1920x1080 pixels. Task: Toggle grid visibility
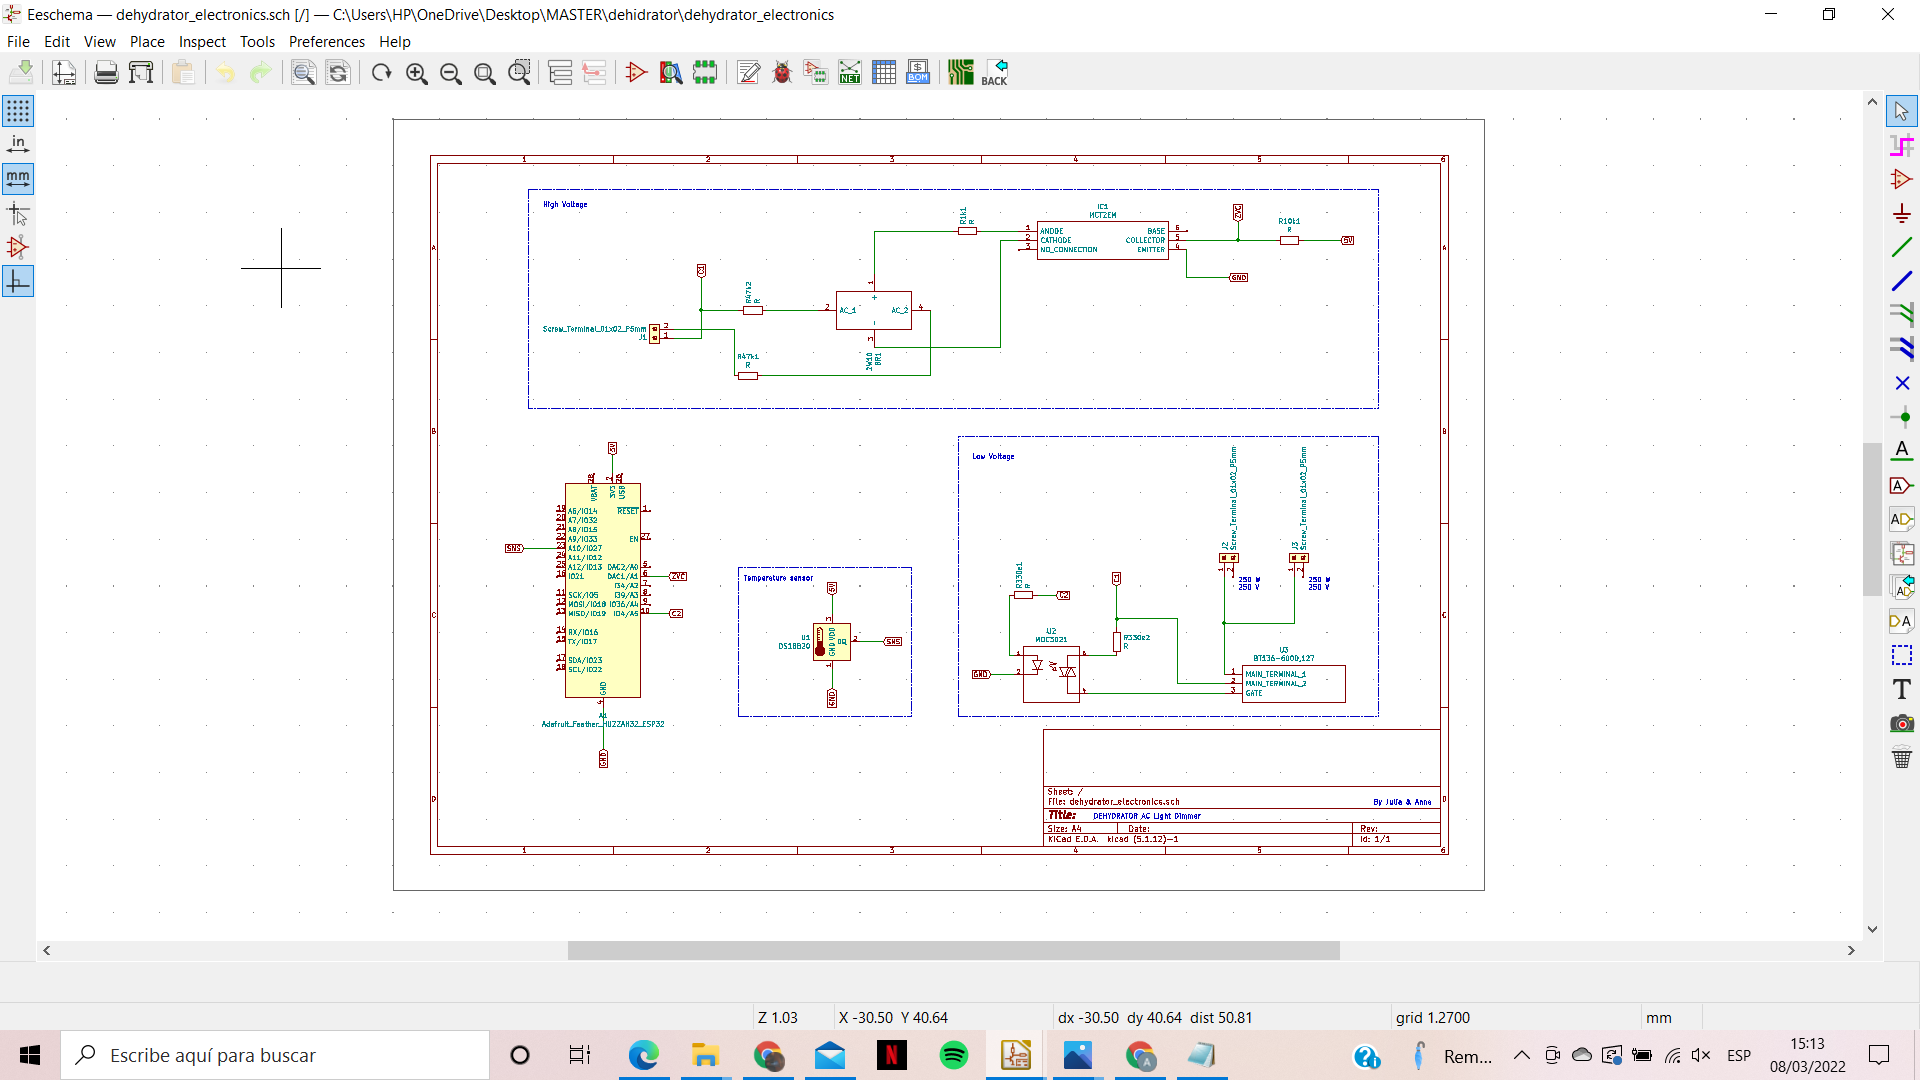18,110
